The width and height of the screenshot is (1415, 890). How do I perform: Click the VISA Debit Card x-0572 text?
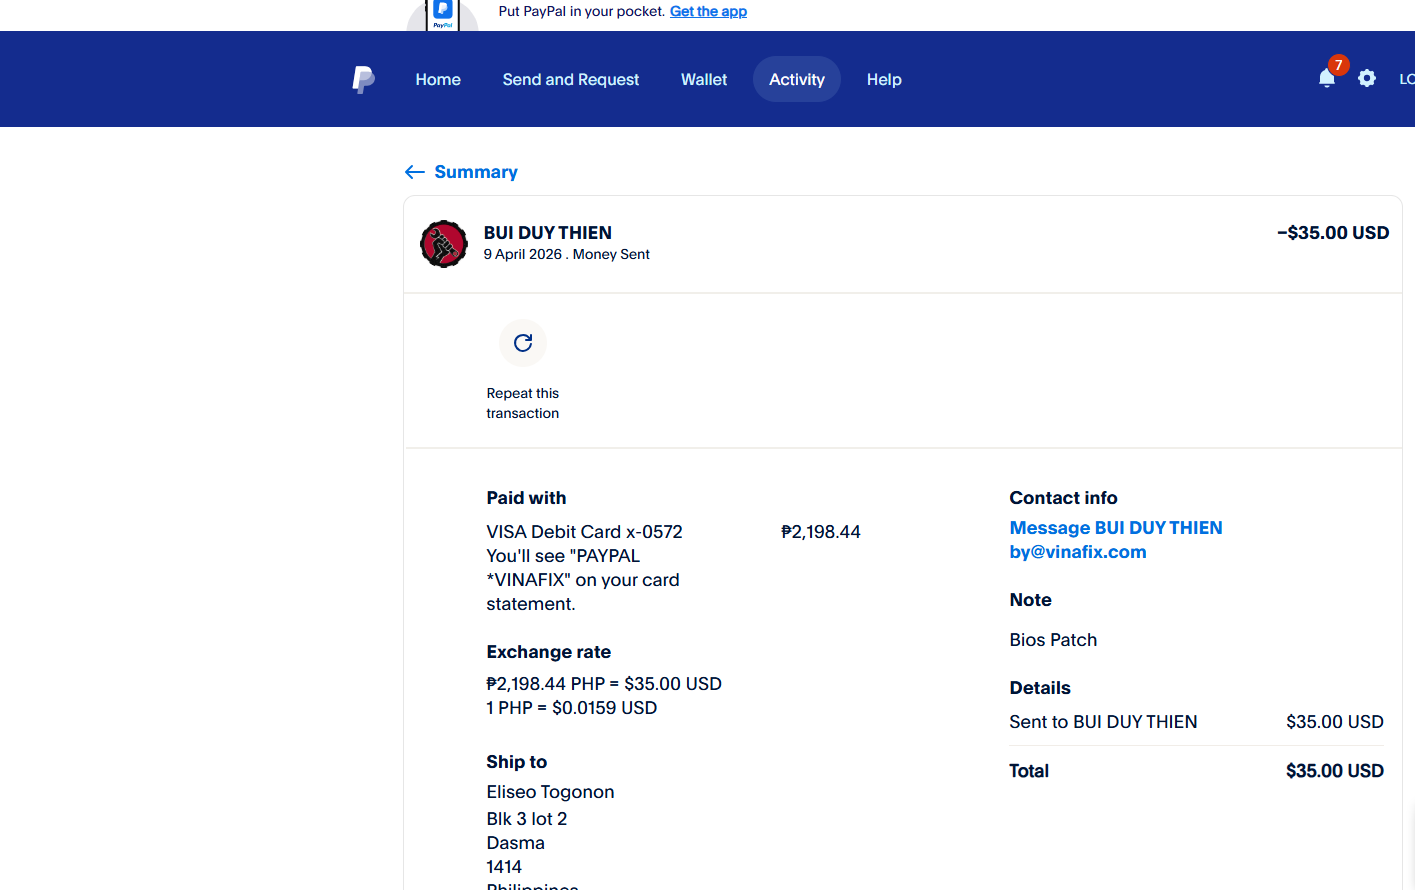584,532
